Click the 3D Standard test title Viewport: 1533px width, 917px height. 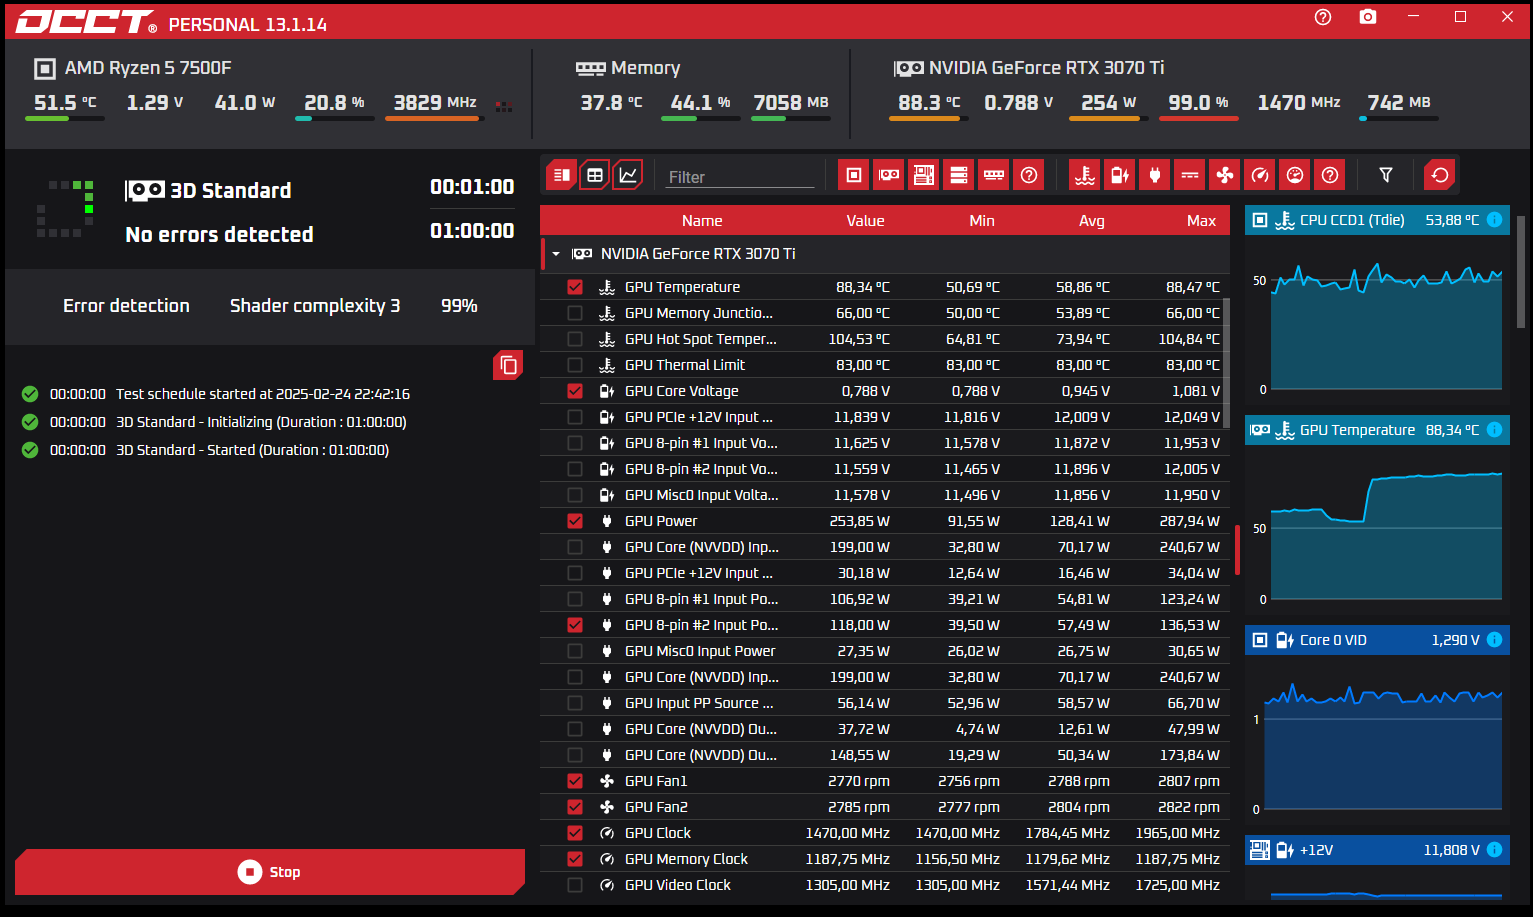pyautogui.click(x=231, y=190)
